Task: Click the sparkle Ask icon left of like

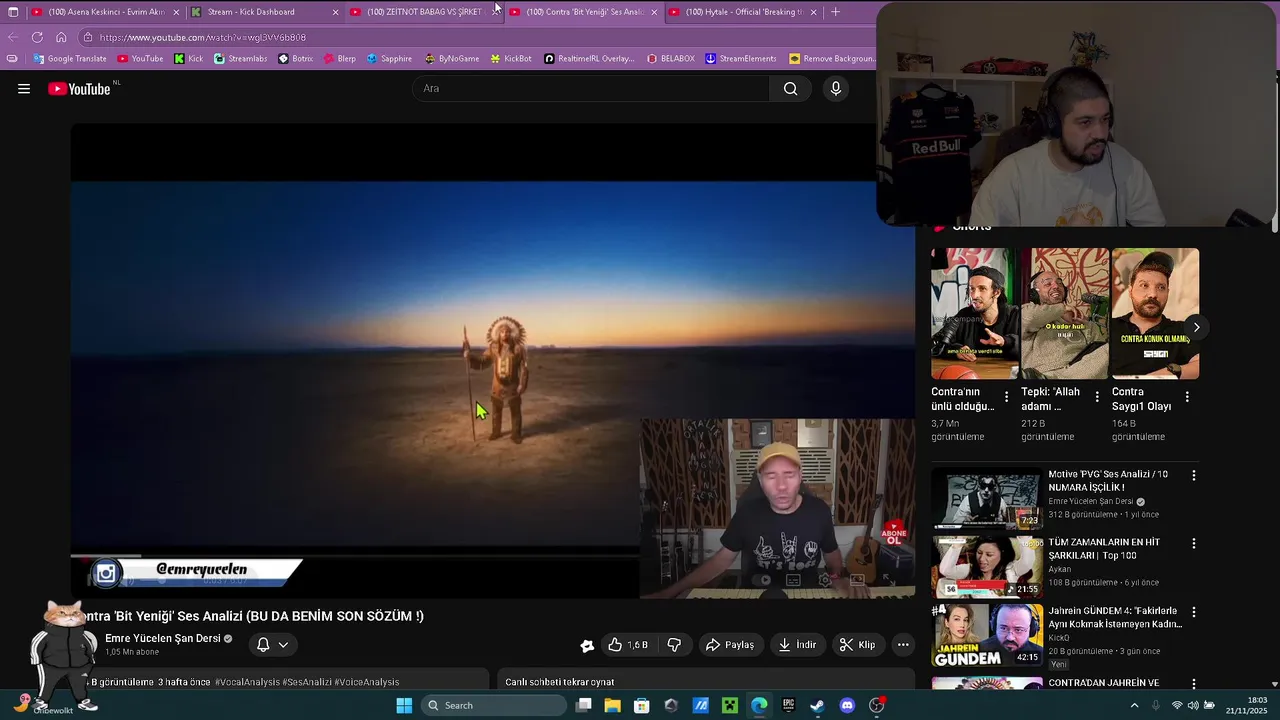Action: point(587,646)
